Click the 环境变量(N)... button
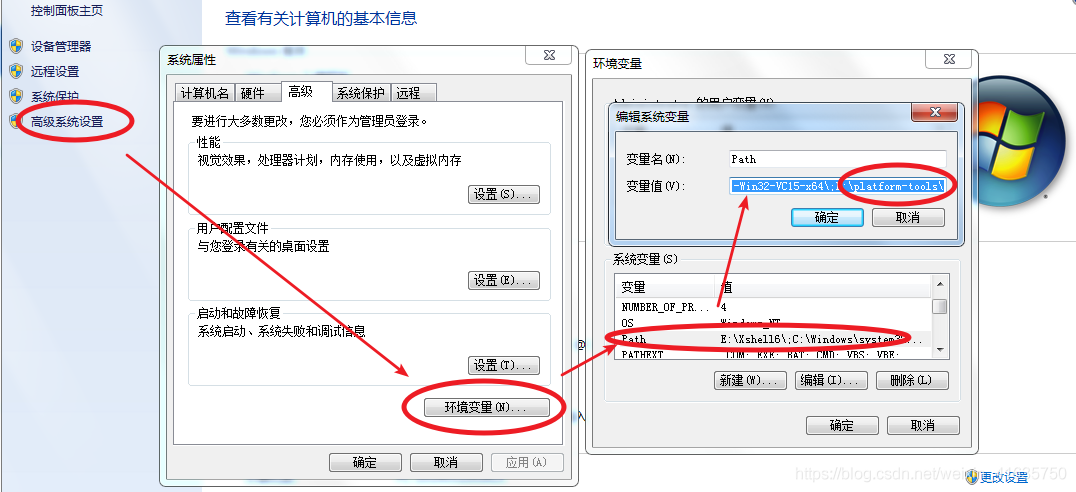Image resolution: width=1076 pixels, height=492 pixels. pyautogui.click(x=487, y=408)
